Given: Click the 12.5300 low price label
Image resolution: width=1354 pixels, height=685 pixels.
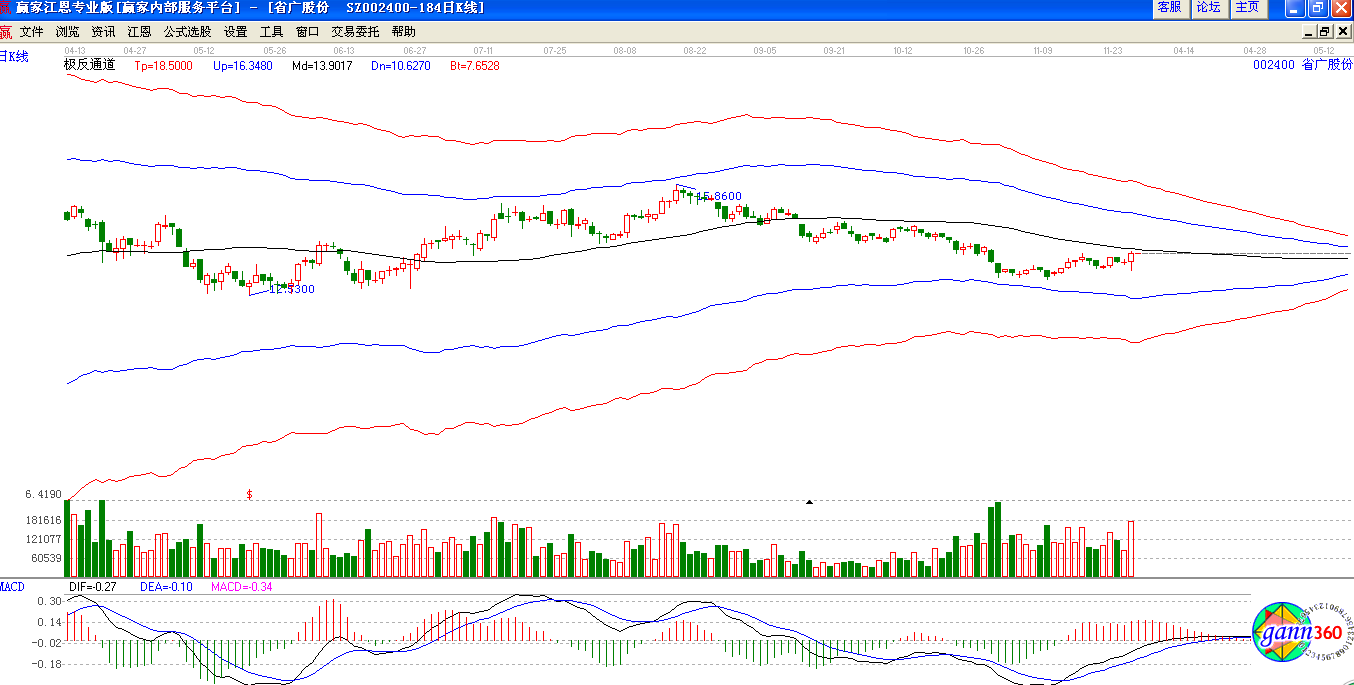Looking at the screenshot, I should click(x=292, y=290).
